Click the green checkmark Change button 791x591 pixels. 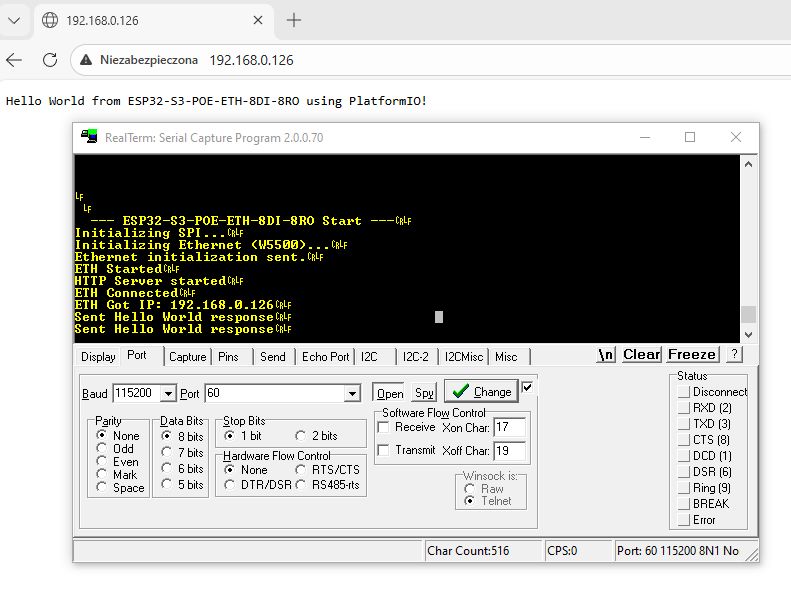(x=481, y=391)
